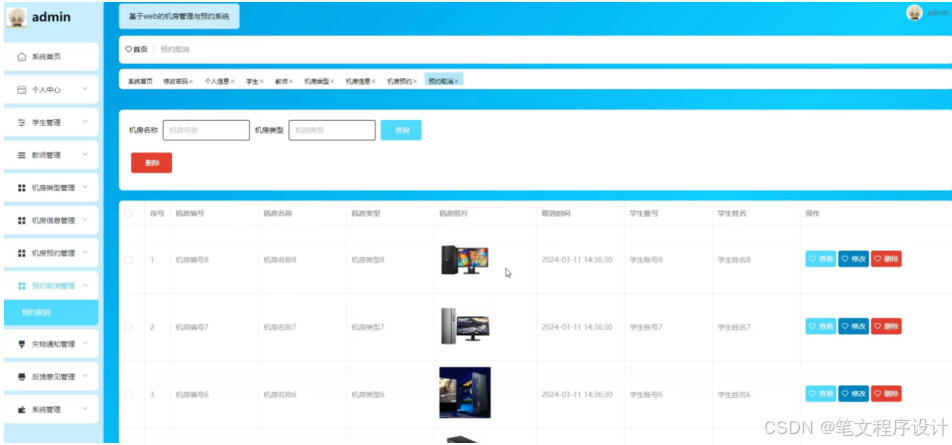Expand the 机房类型管理 menu chevron
952x445 pixels.
point(85,188)
